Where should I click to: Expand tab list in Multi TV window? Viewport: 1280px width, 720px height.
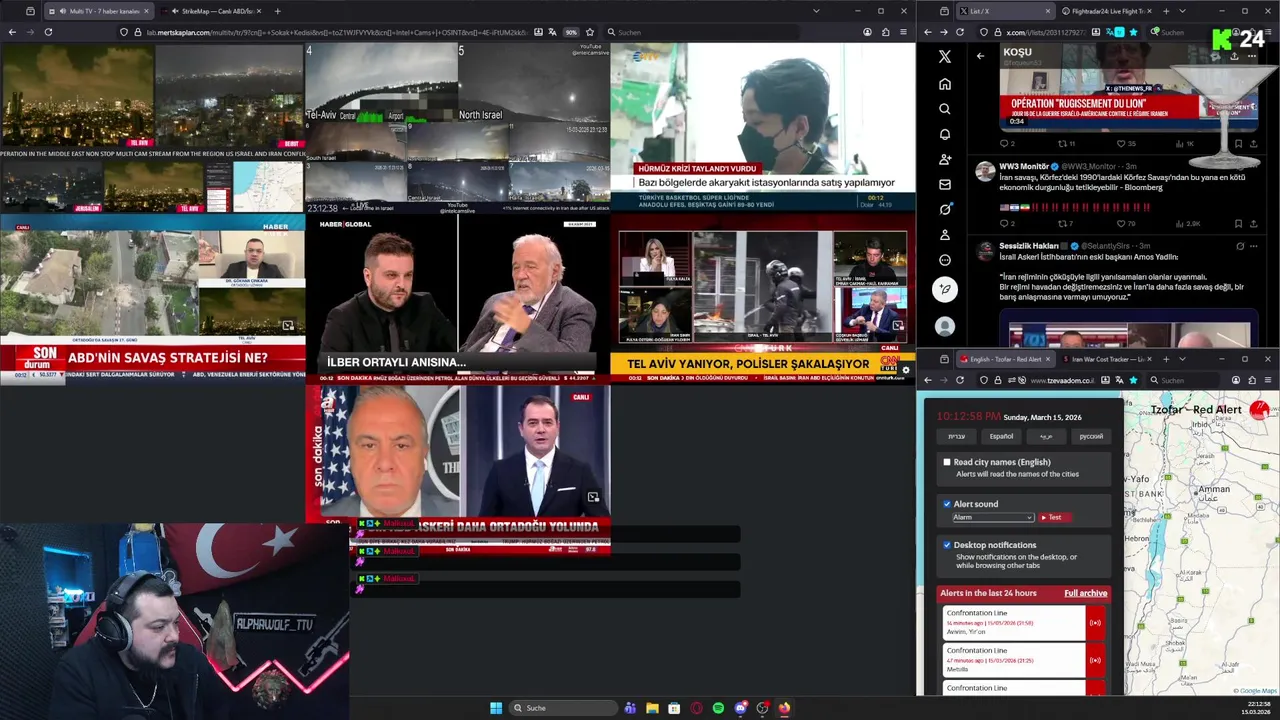(x=816, y=11)
